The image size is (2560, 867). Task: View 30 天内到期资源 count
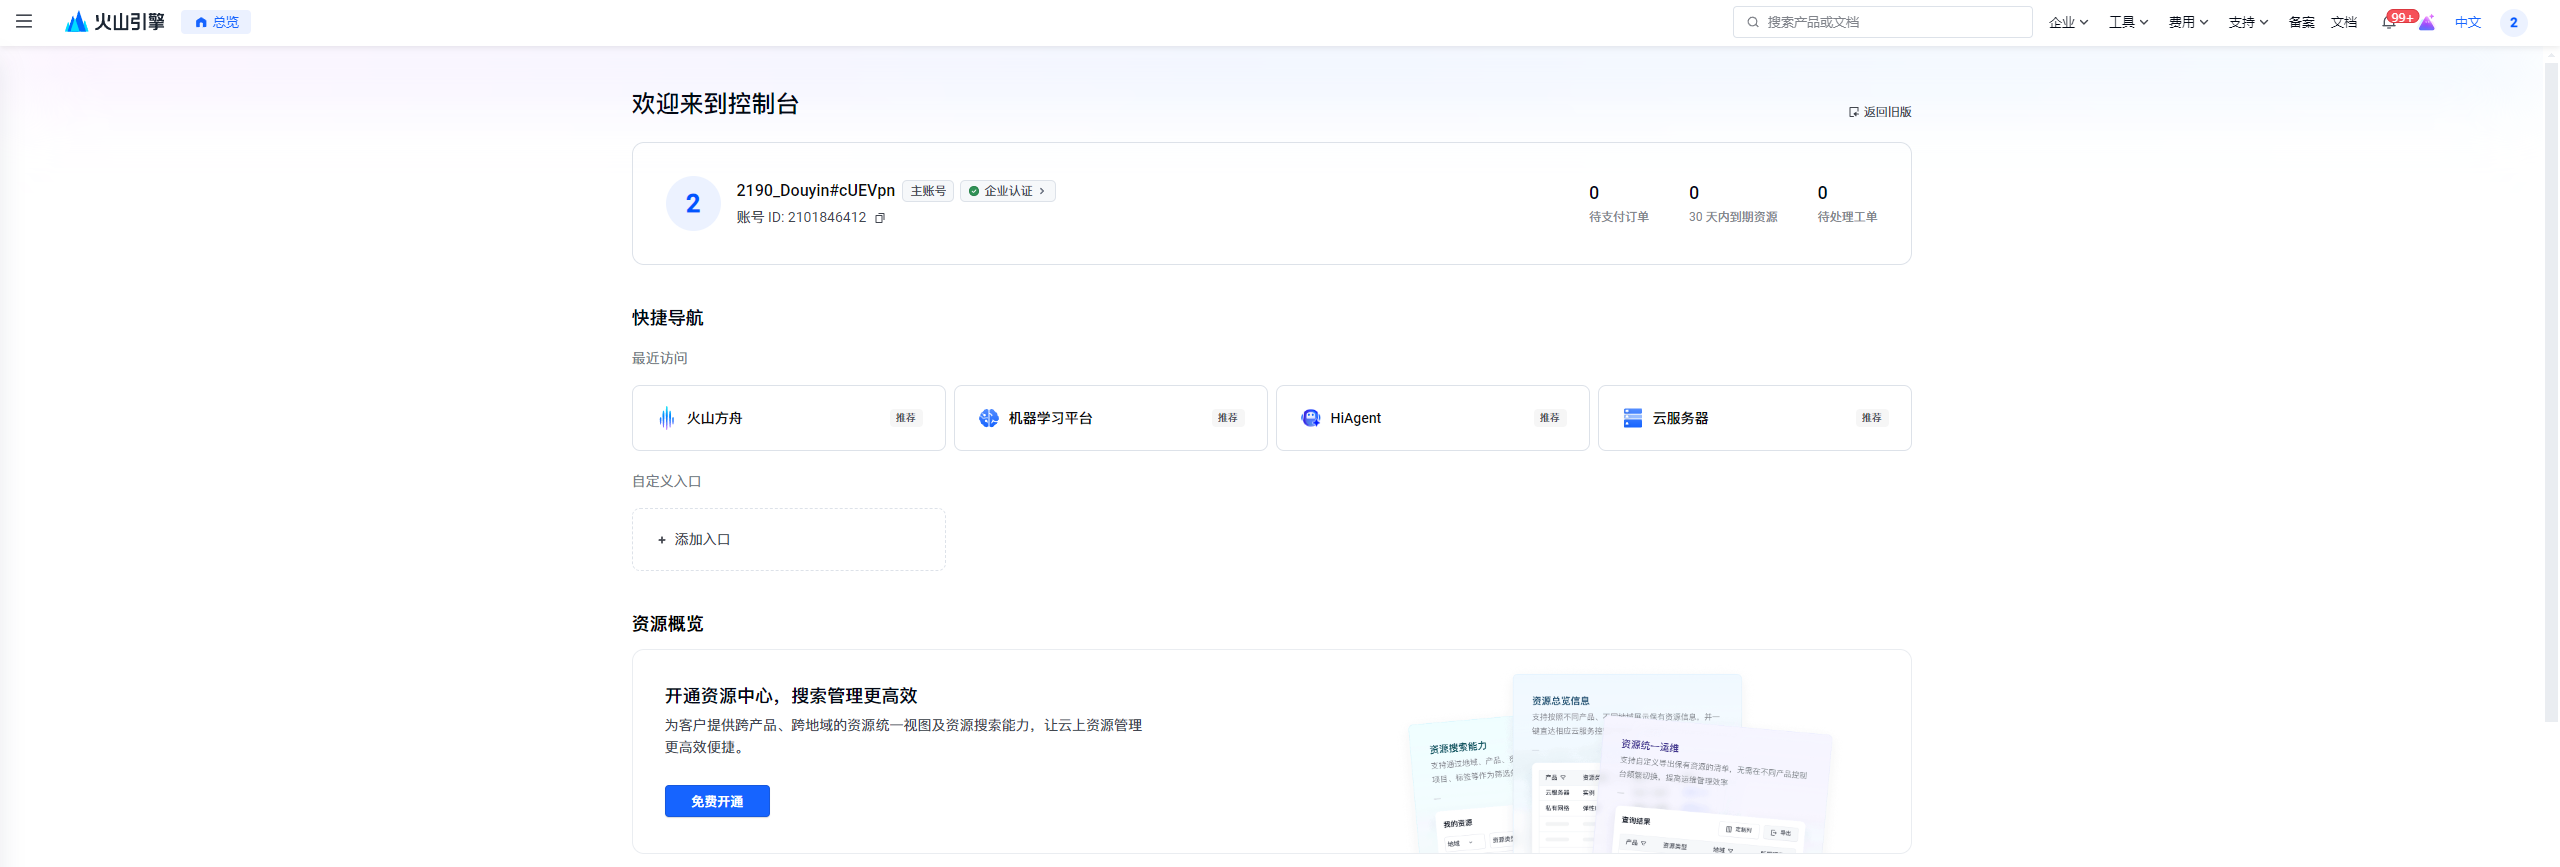point(1733,204)
